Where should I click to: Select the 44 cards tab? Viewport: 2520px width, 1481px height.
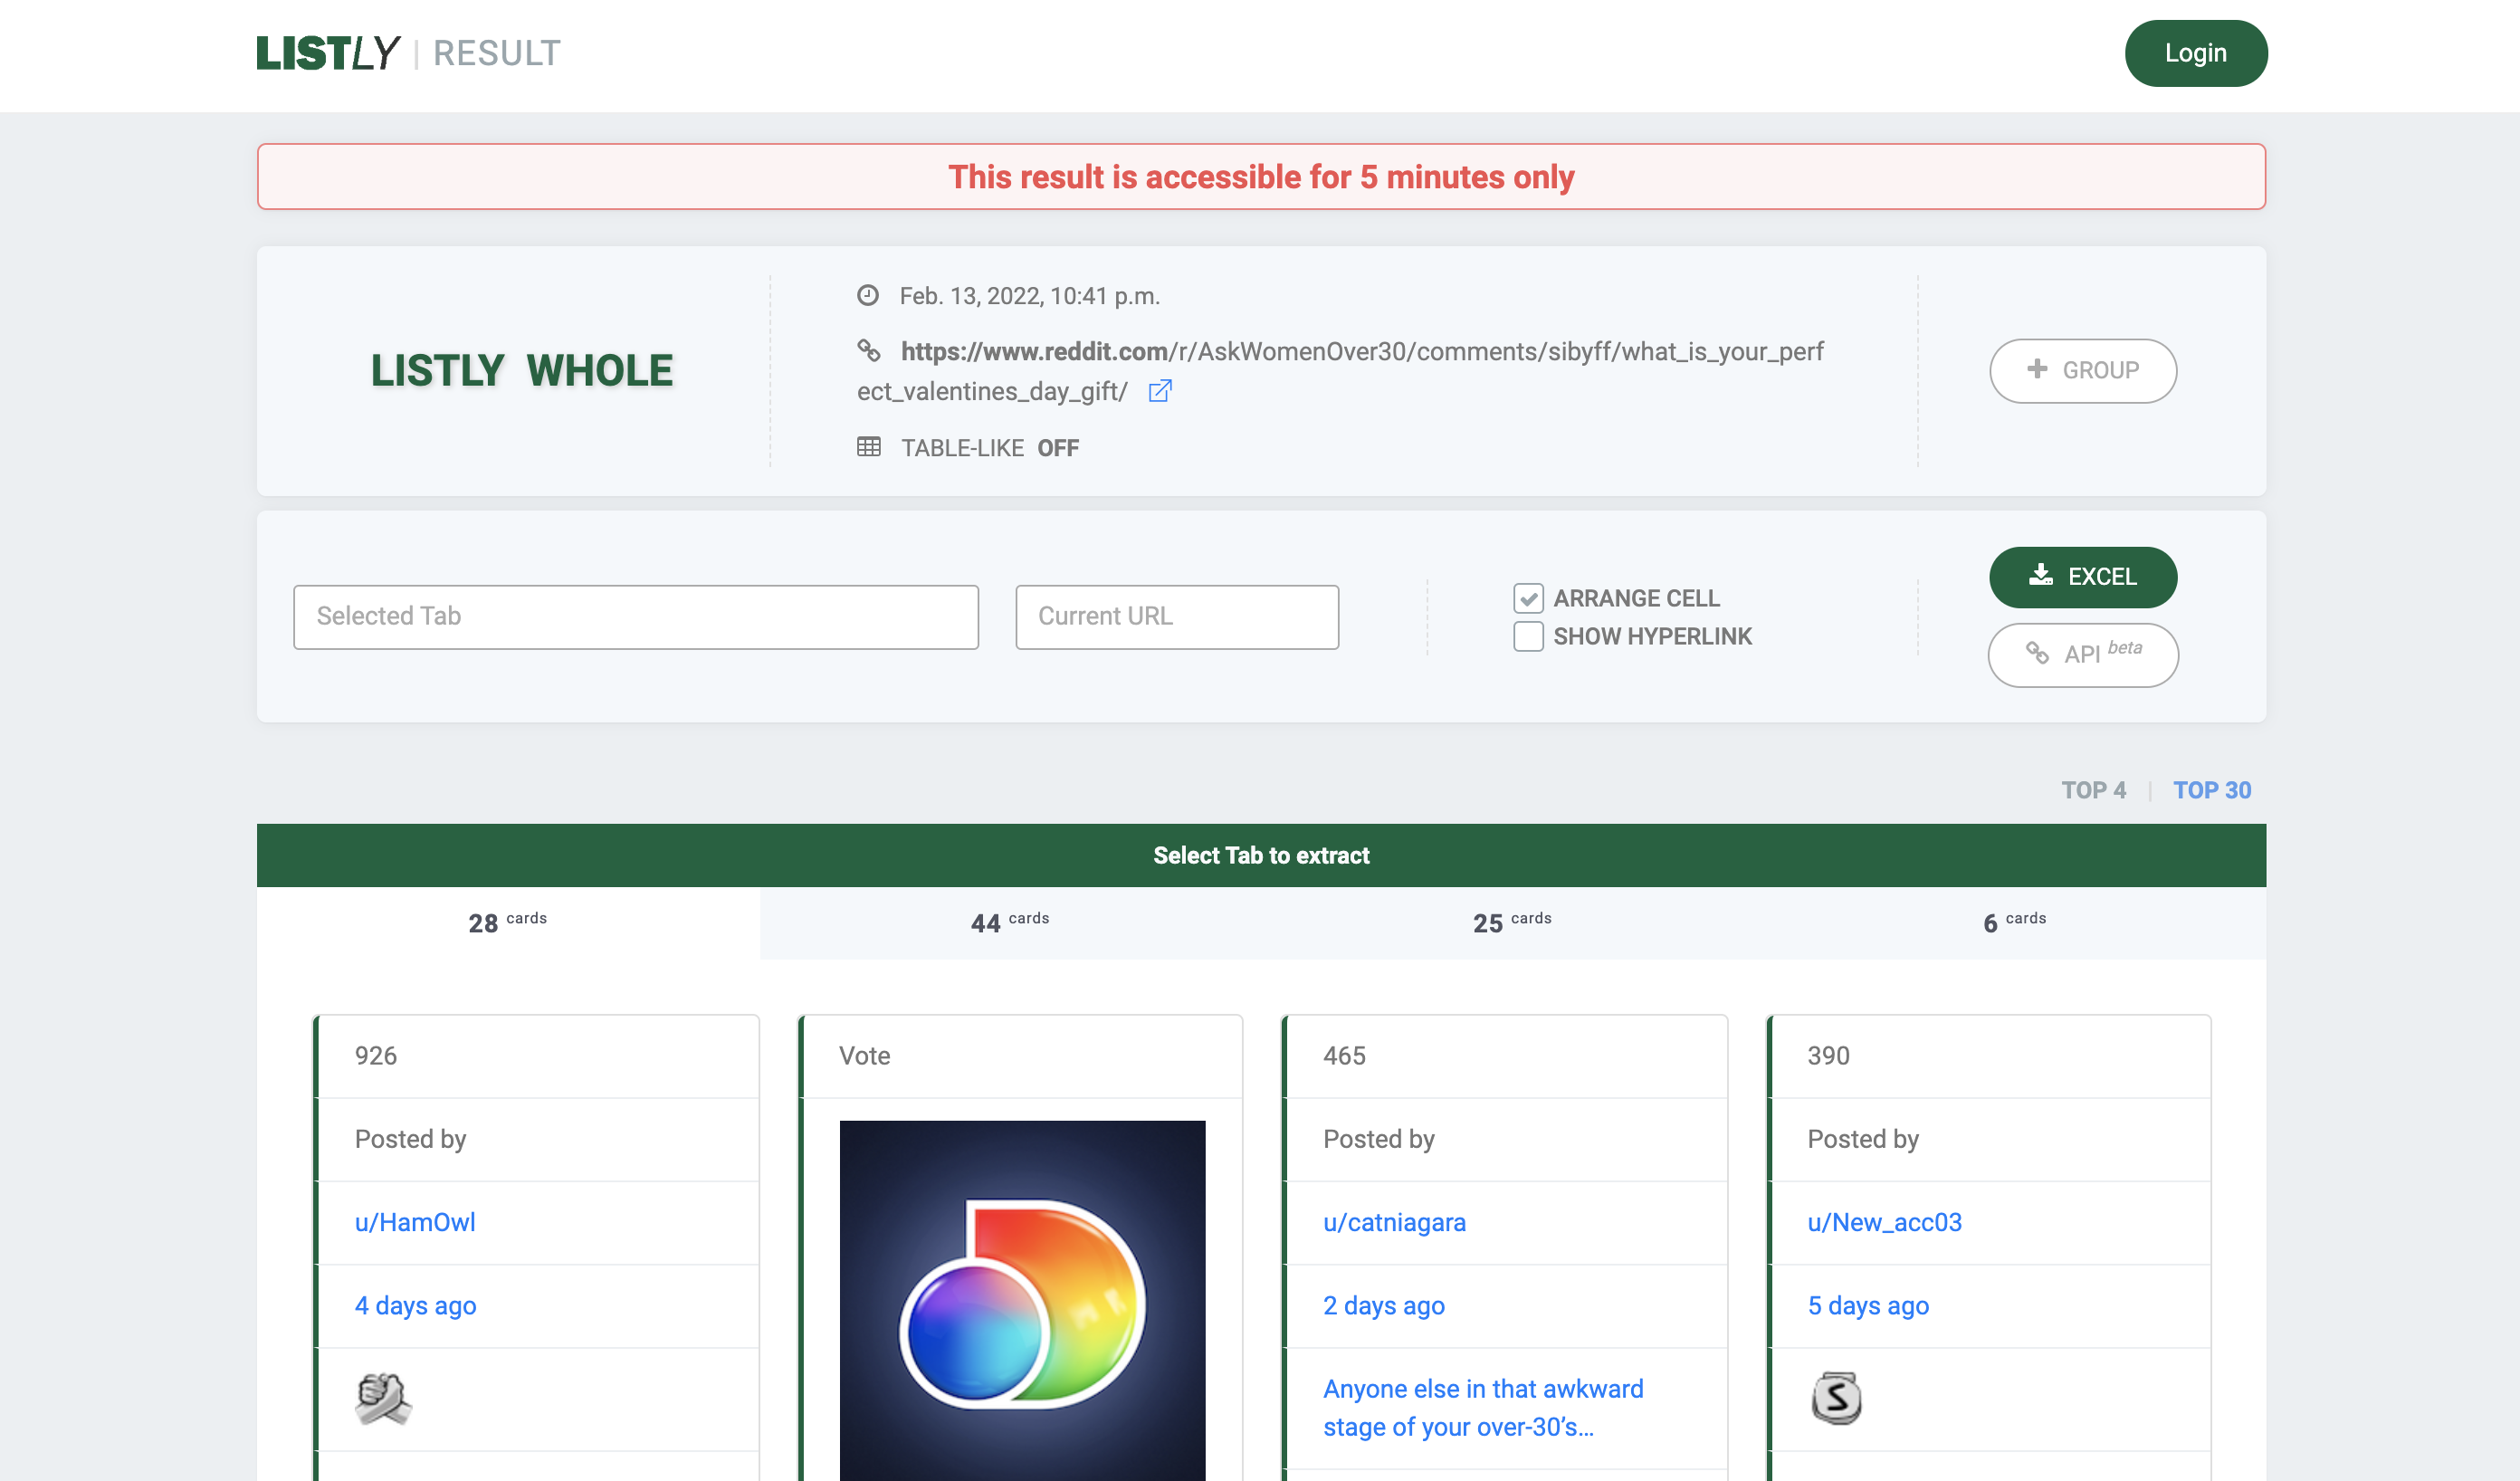(x=1011, y=921)
